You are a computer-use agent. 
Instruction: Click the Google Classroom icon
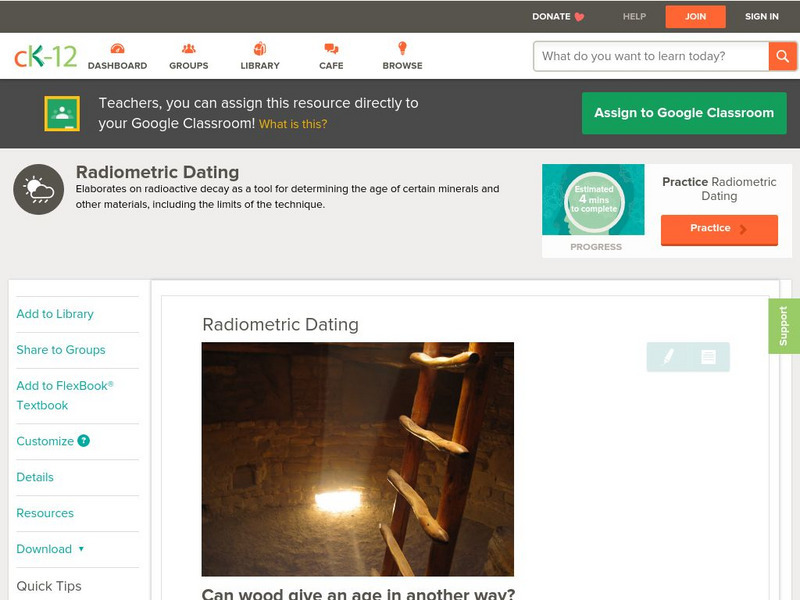(x=62, y=113)
